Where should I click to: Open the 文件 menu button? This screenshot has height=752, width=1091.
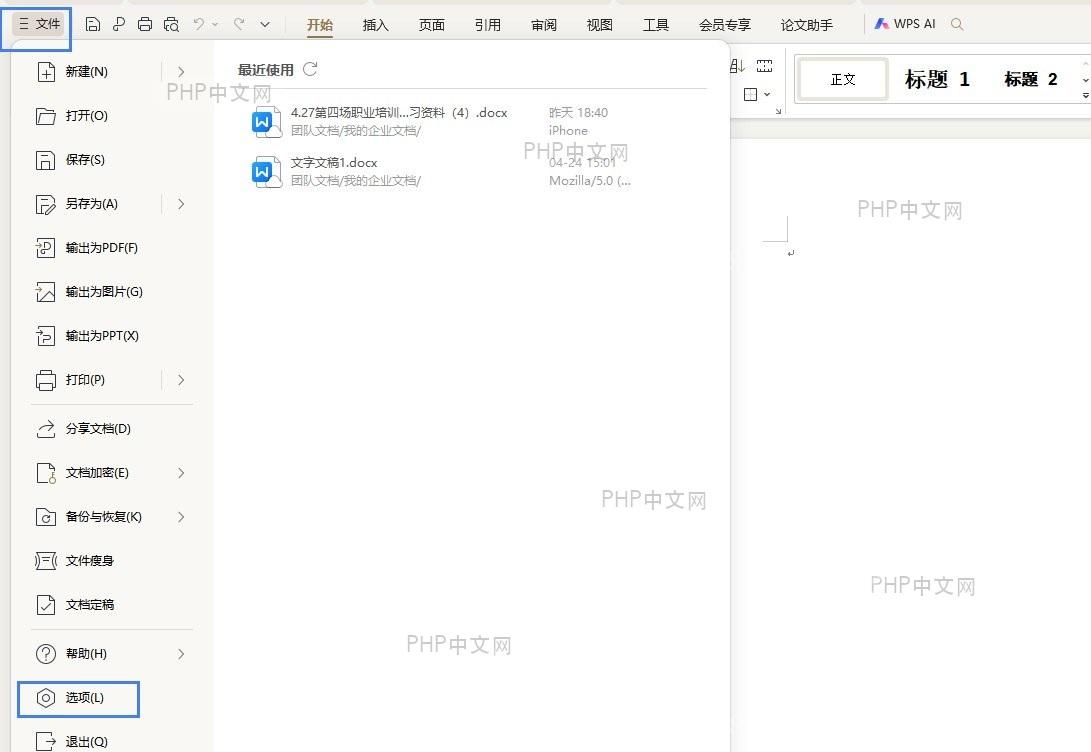40,24
